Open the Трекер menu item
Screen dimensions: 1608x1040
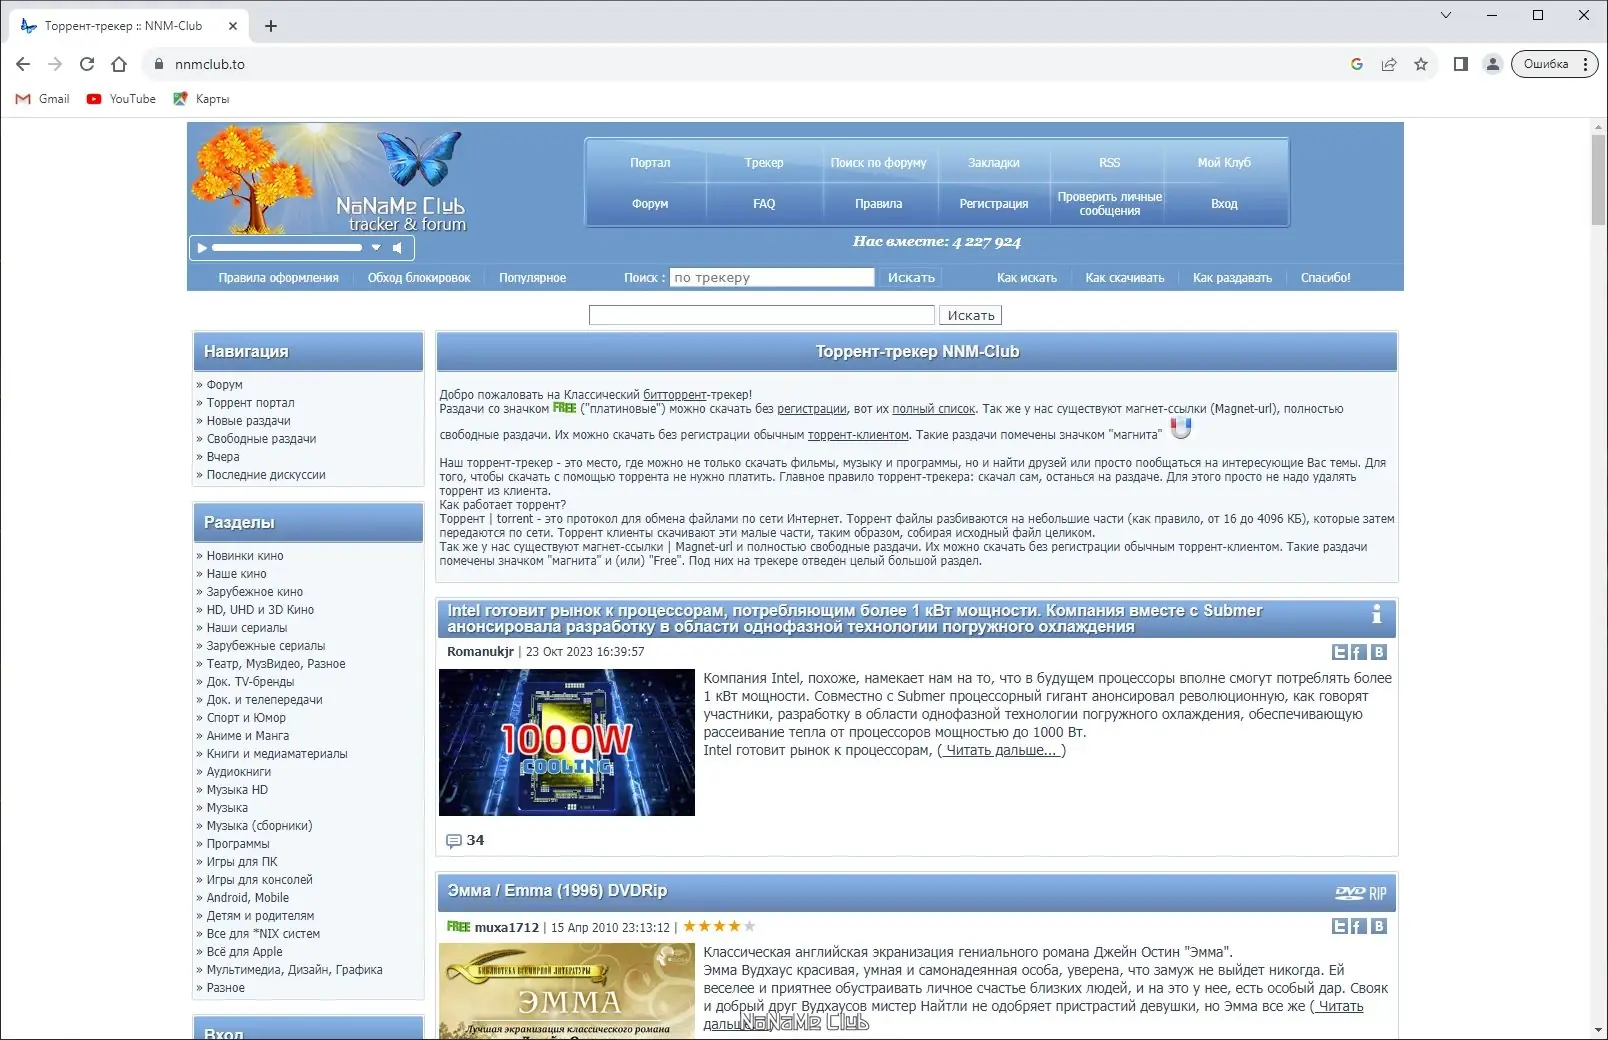point(764,163)
